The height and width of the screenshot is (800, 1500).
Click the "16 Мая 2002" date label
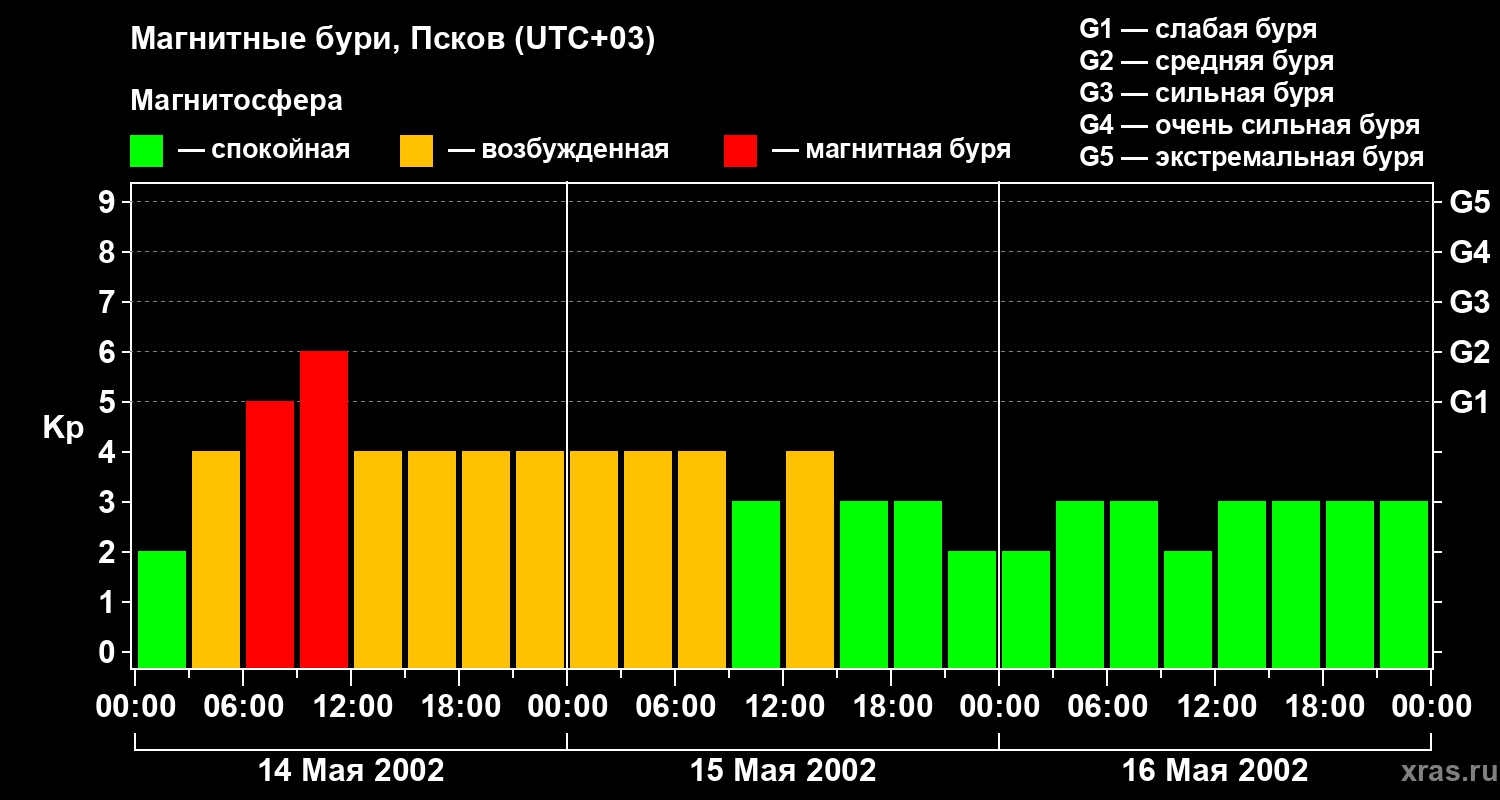1215,771
